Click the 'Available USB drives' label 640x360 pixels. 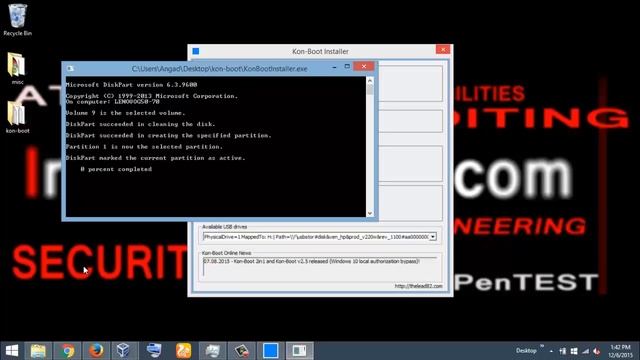coord(224,227)
